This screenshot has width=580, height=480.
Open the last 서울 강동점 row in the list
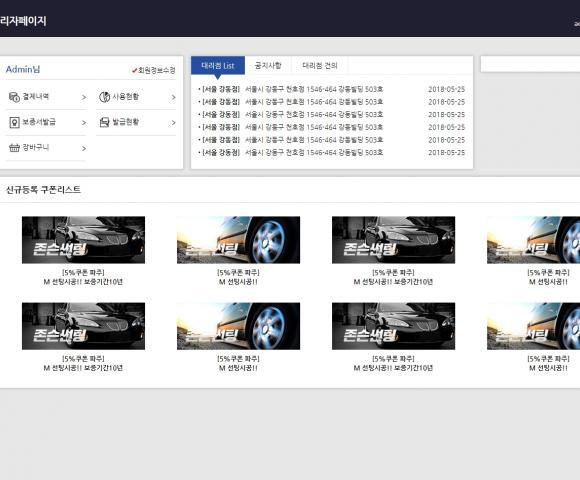point(331,152)
